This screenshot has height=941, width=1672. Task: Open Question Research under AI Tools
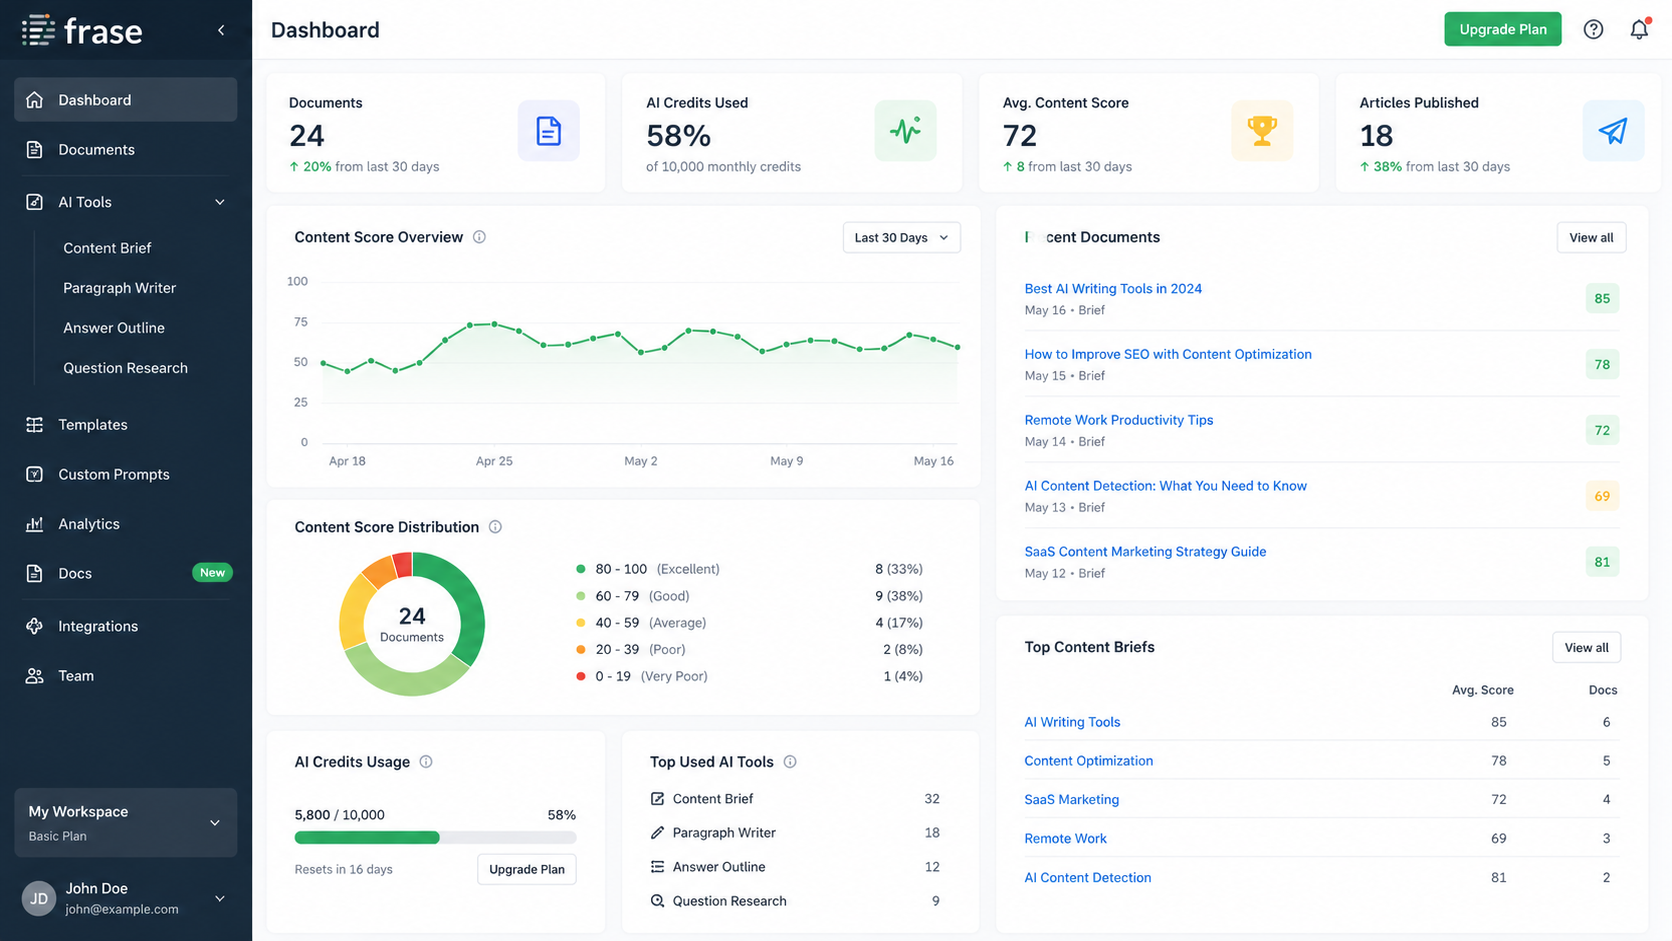point(125,368)
